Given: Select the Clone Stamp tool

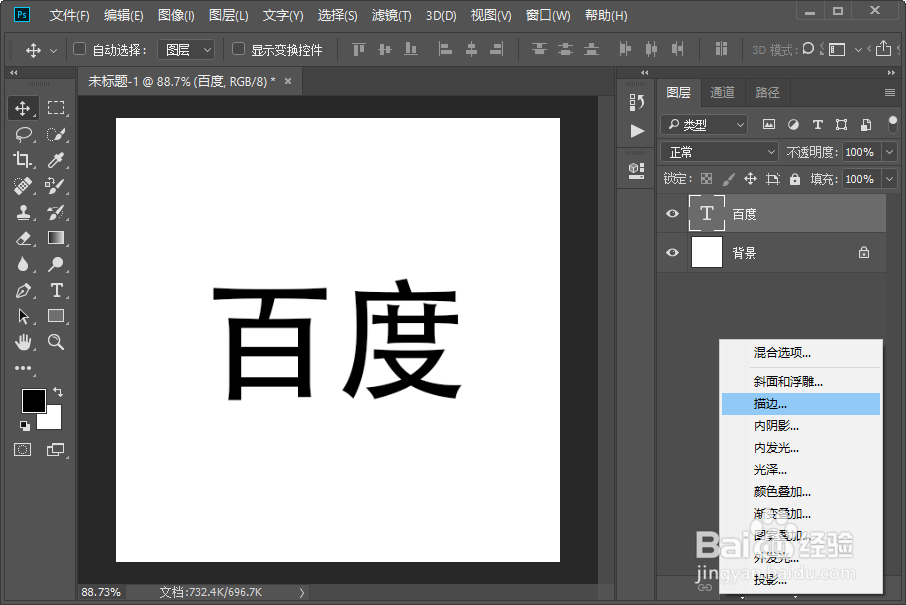Looking at the screenshot, I should (23, 212).
